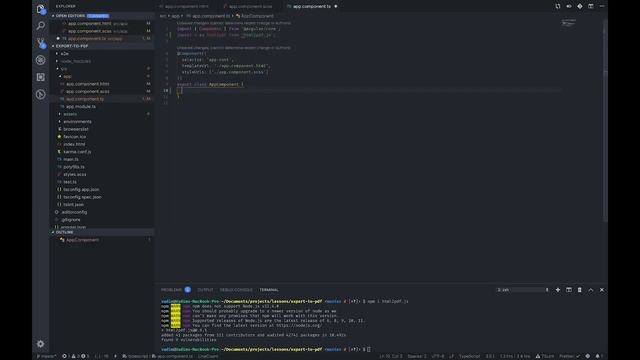640x360 pixels.
Task: Add a new terminal with the plus icon
Action: 558,290
